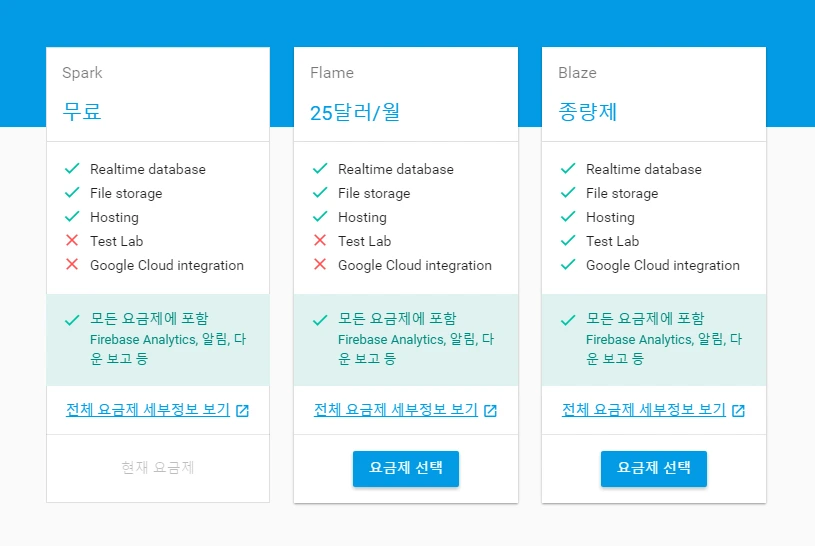Click the Flame 25달러/월 price heading
The image size is (815, 546).
click(355, 112)
